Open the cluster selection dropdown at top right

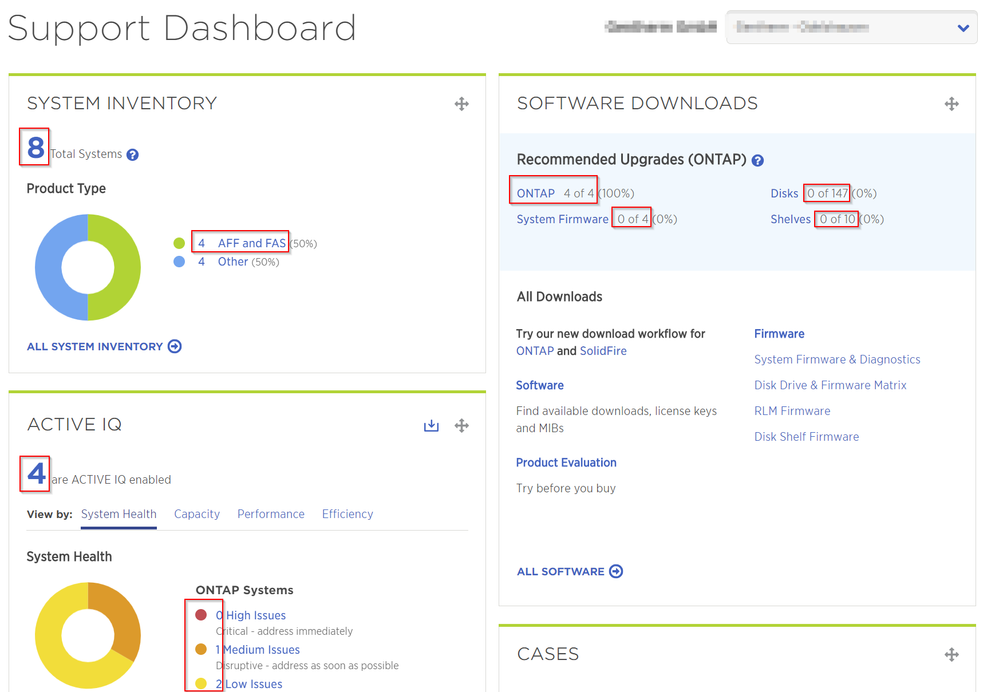(x=961, y=27)
